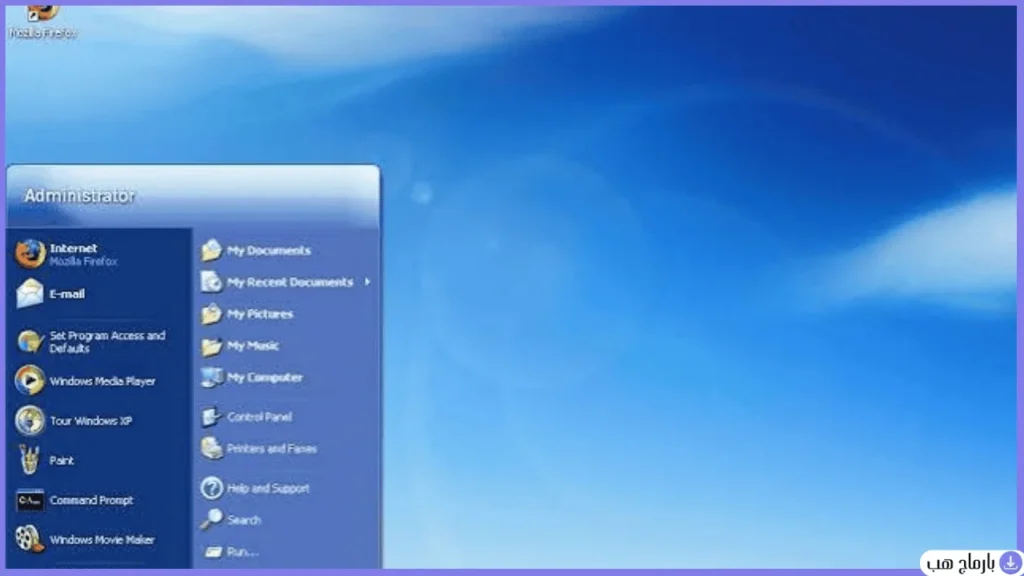Select the Windows Media Player label
The image size is (1024, 576).
[x=103, y=381]
